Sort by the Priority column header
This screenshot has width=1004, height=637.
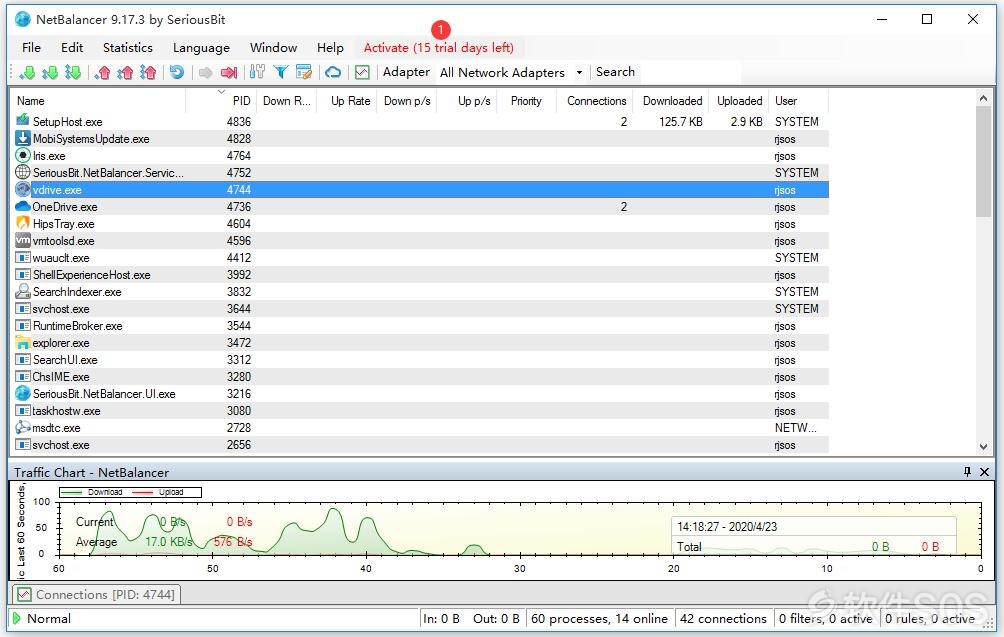pos(526,101)
